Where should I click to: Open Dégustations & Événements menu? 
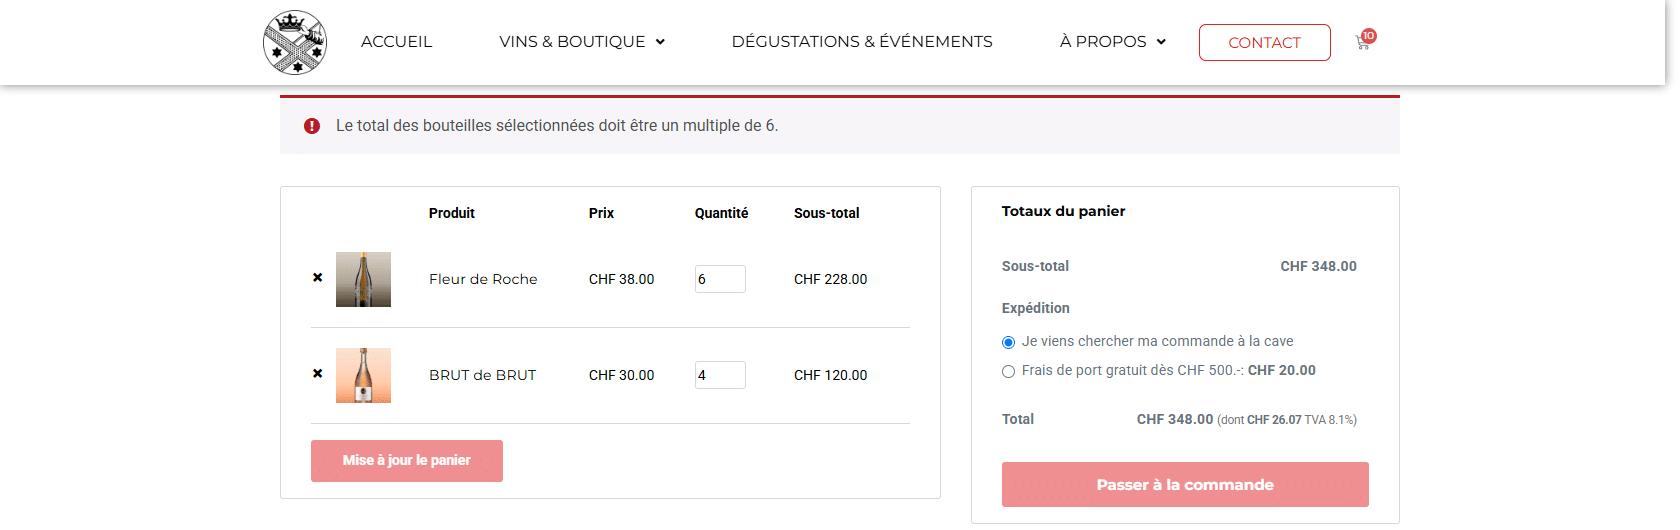(862, 42)
